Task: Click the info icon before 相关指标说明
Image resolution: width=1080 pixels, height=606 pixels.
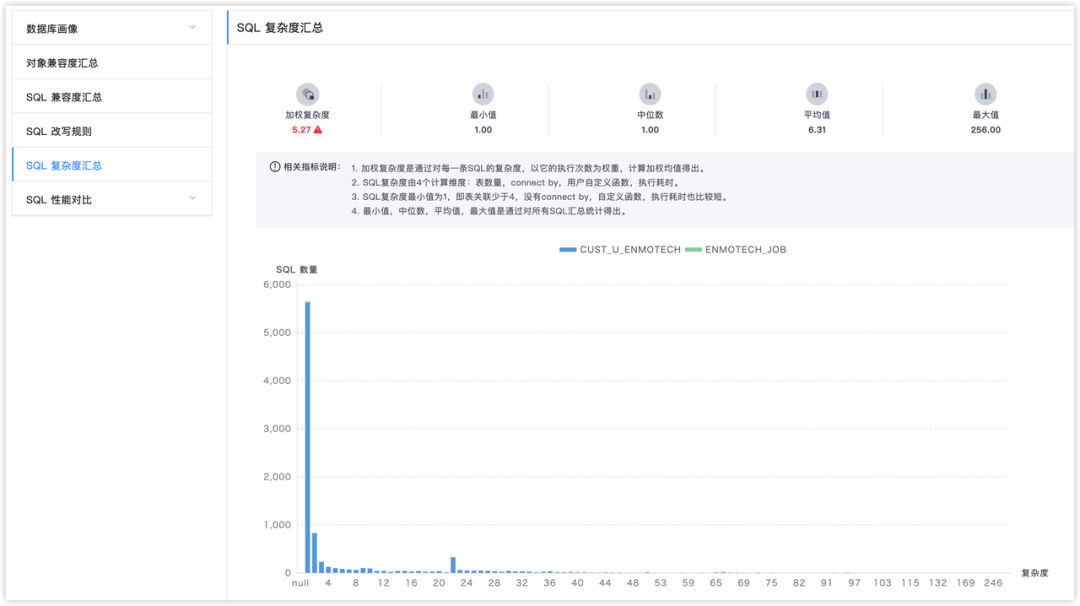Action: coord(275,167)
